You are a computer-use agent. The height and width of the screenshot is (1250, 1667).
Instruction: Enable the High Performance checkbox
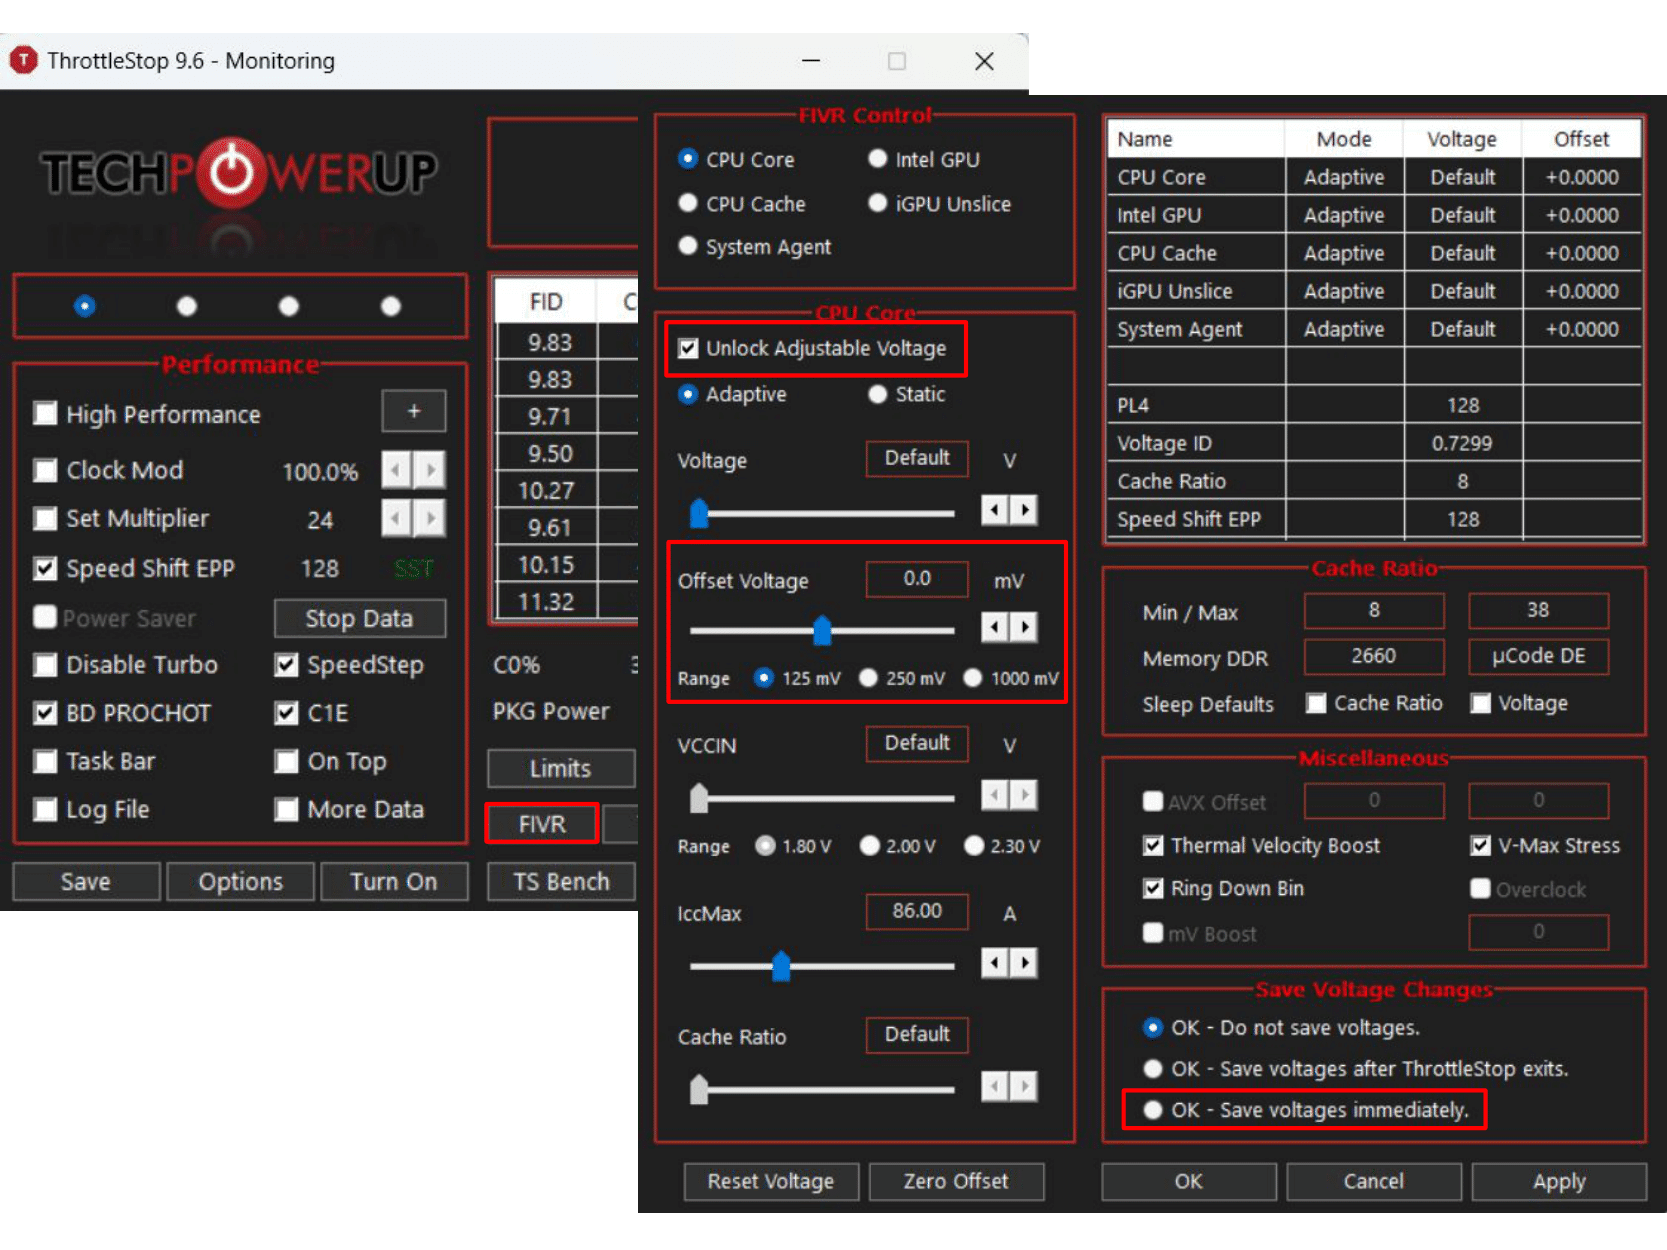[x=45, y=414]
